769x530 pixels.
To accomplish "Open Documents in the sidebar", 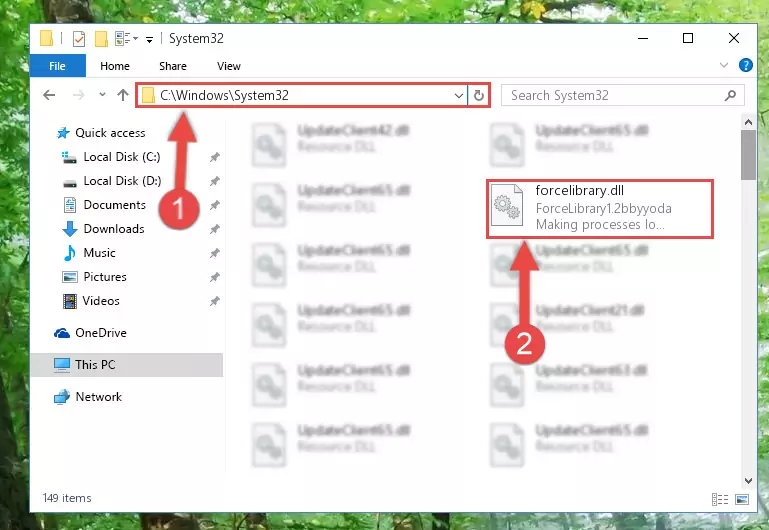I will coord(104,205).
